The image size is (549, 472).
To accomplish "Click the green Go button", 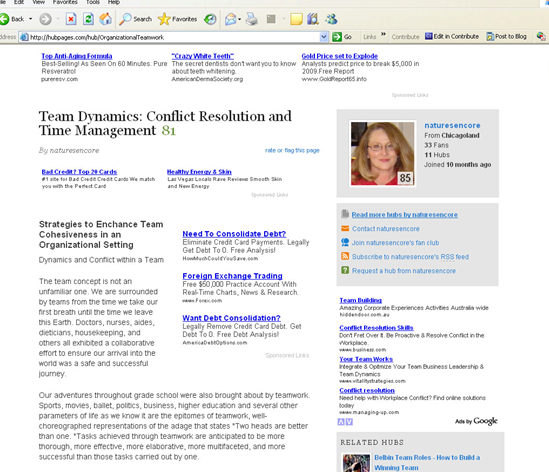I will coord(342,37).
